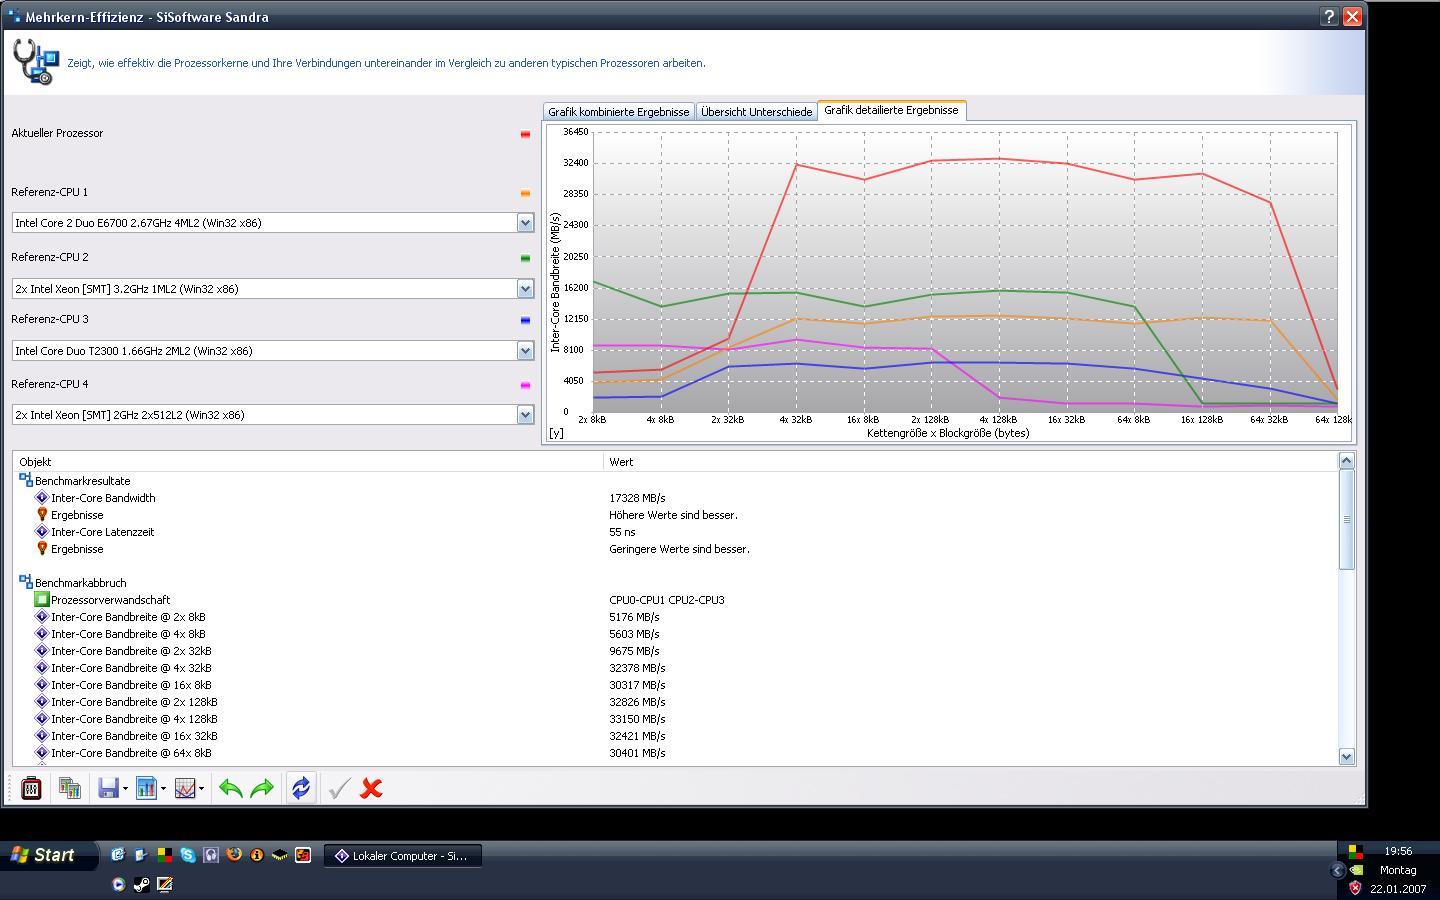Click the floppy disk save icon
Image resolution: width=1440 pixels, height=900 pixels.
108,789
